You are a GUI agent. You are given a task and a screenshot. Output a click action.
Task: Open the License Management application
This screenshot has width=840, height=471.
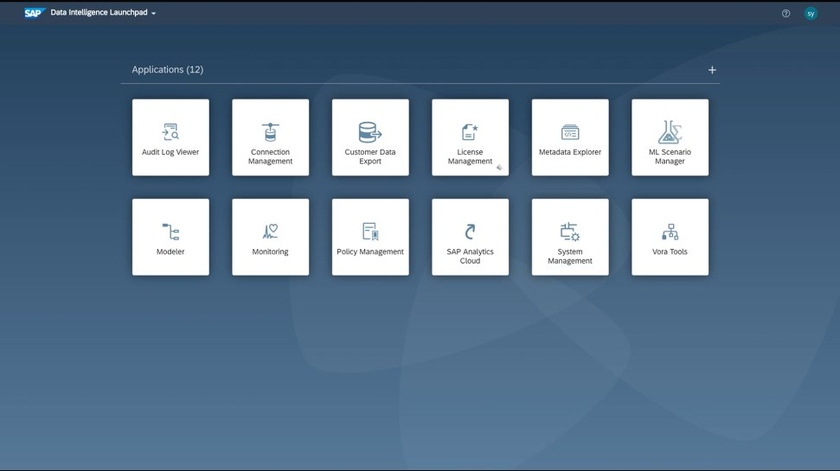click(470, 138)
